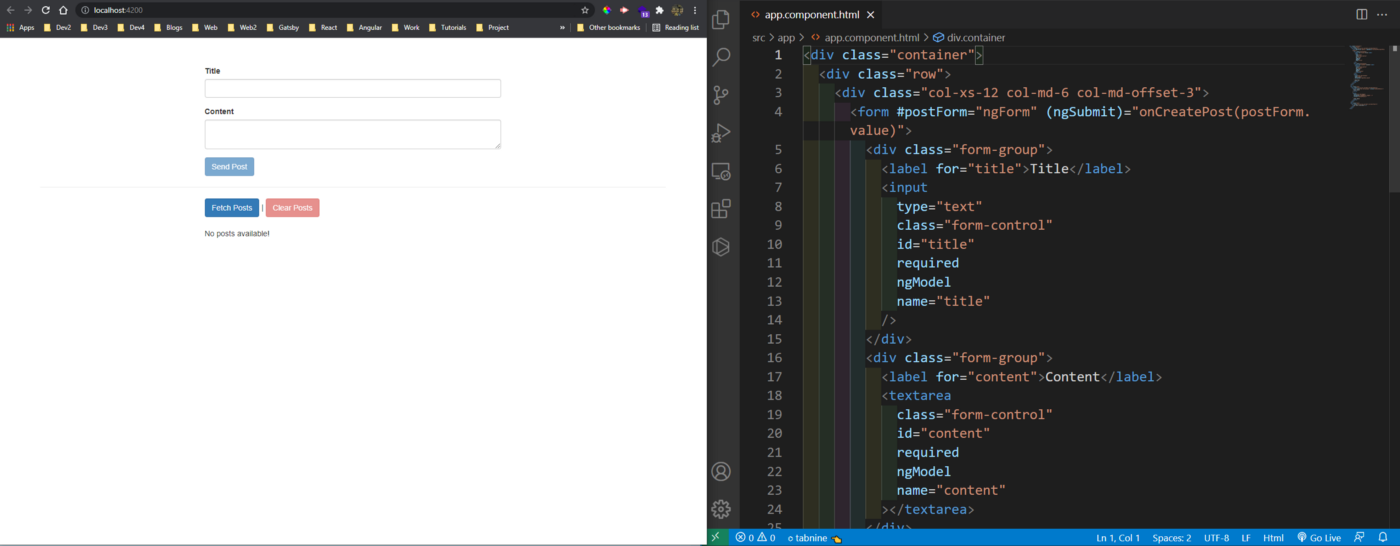Change language mode via Html
This screenshot has width=1400, height=546.
click(x=1273, y=537)
